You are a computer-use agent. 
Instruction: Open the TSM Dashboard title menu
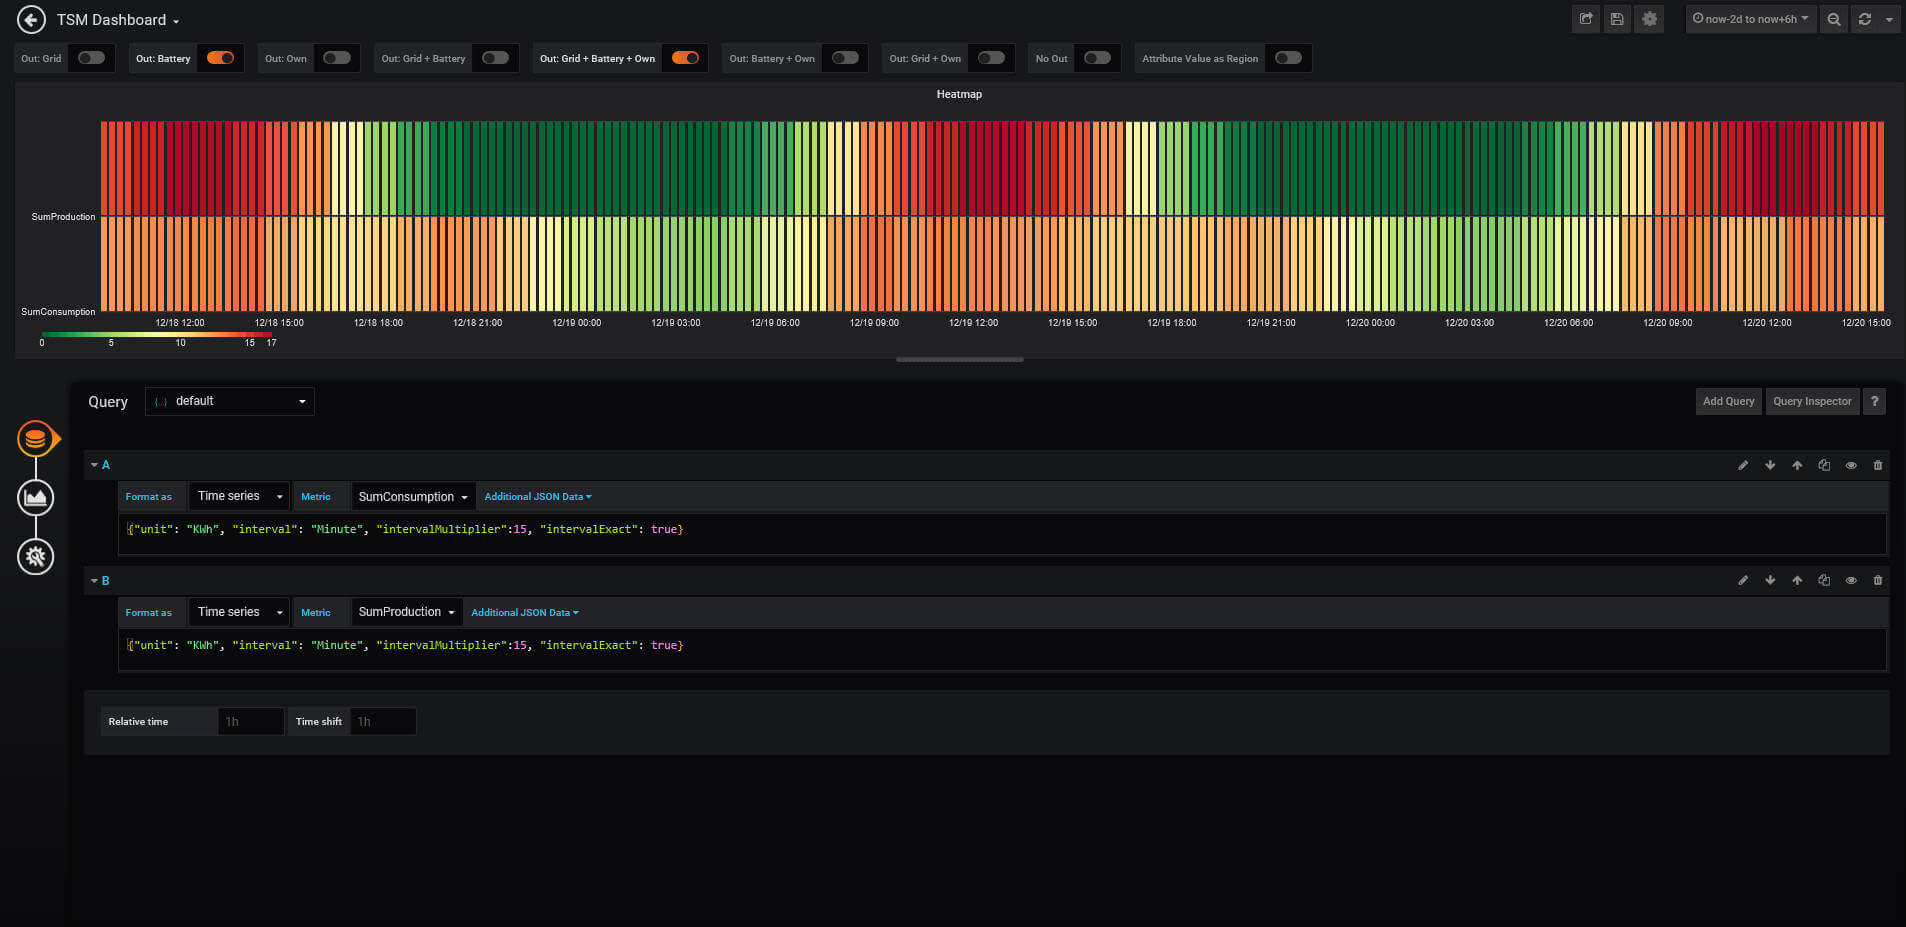[118, 20]
